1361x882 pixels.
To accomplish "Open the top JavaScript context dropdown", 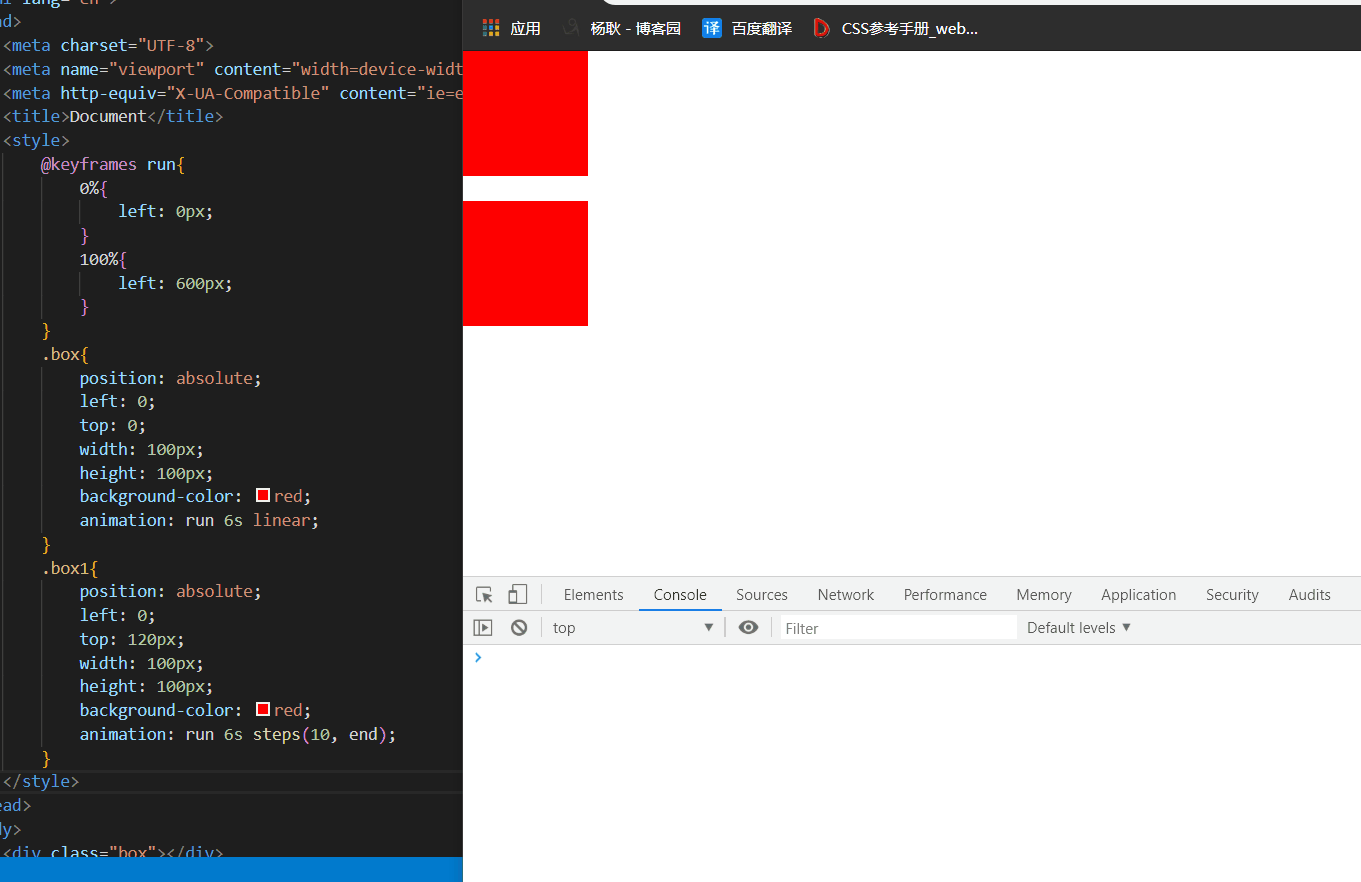I will point(632,628).
